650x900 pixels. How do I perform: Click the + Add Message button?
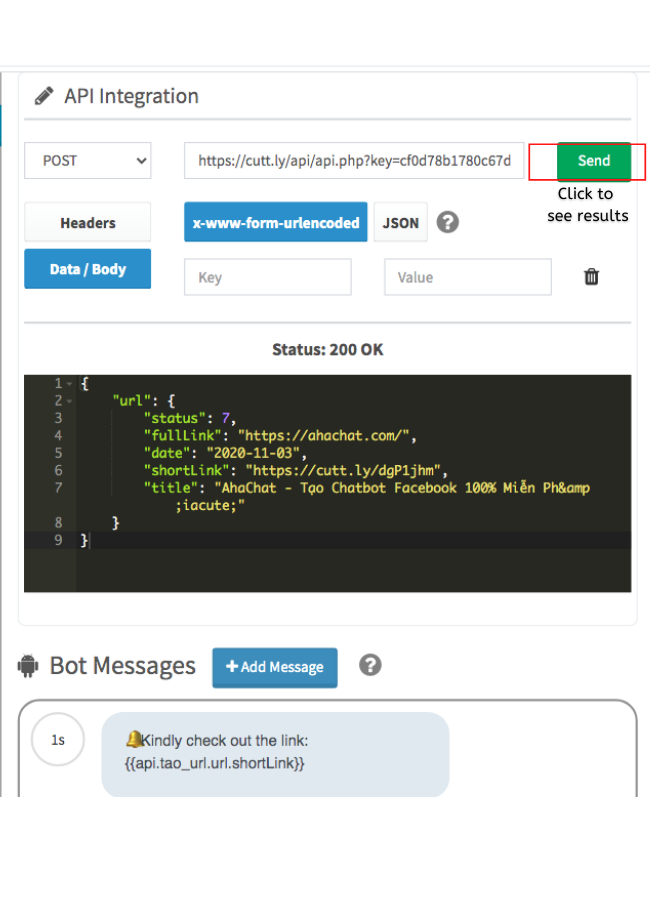(x=275, y=668)
